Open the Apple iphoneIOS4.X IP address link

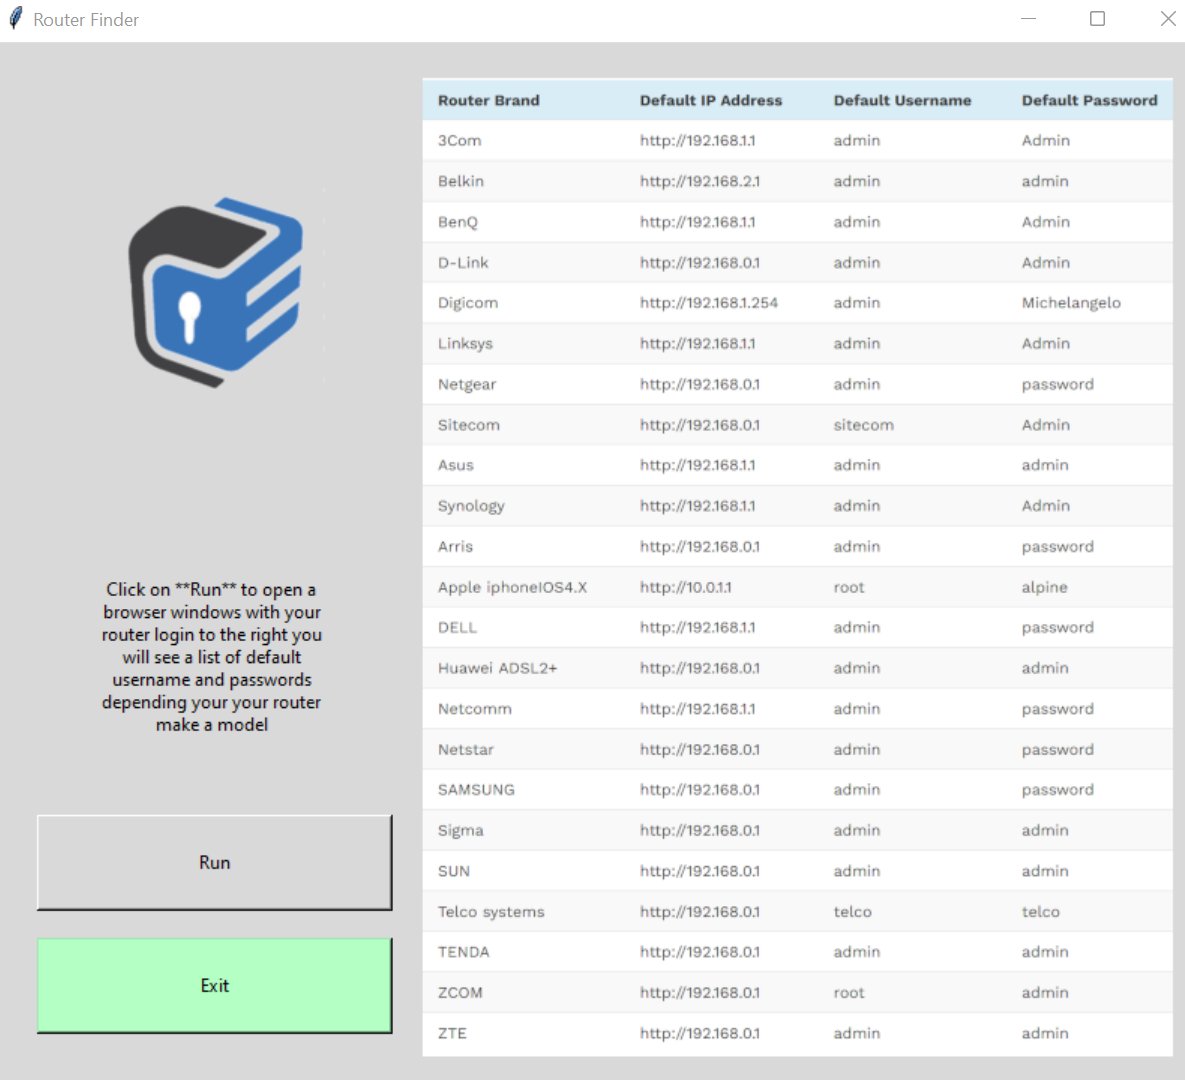pyautogui.click(x=686, y=587)
